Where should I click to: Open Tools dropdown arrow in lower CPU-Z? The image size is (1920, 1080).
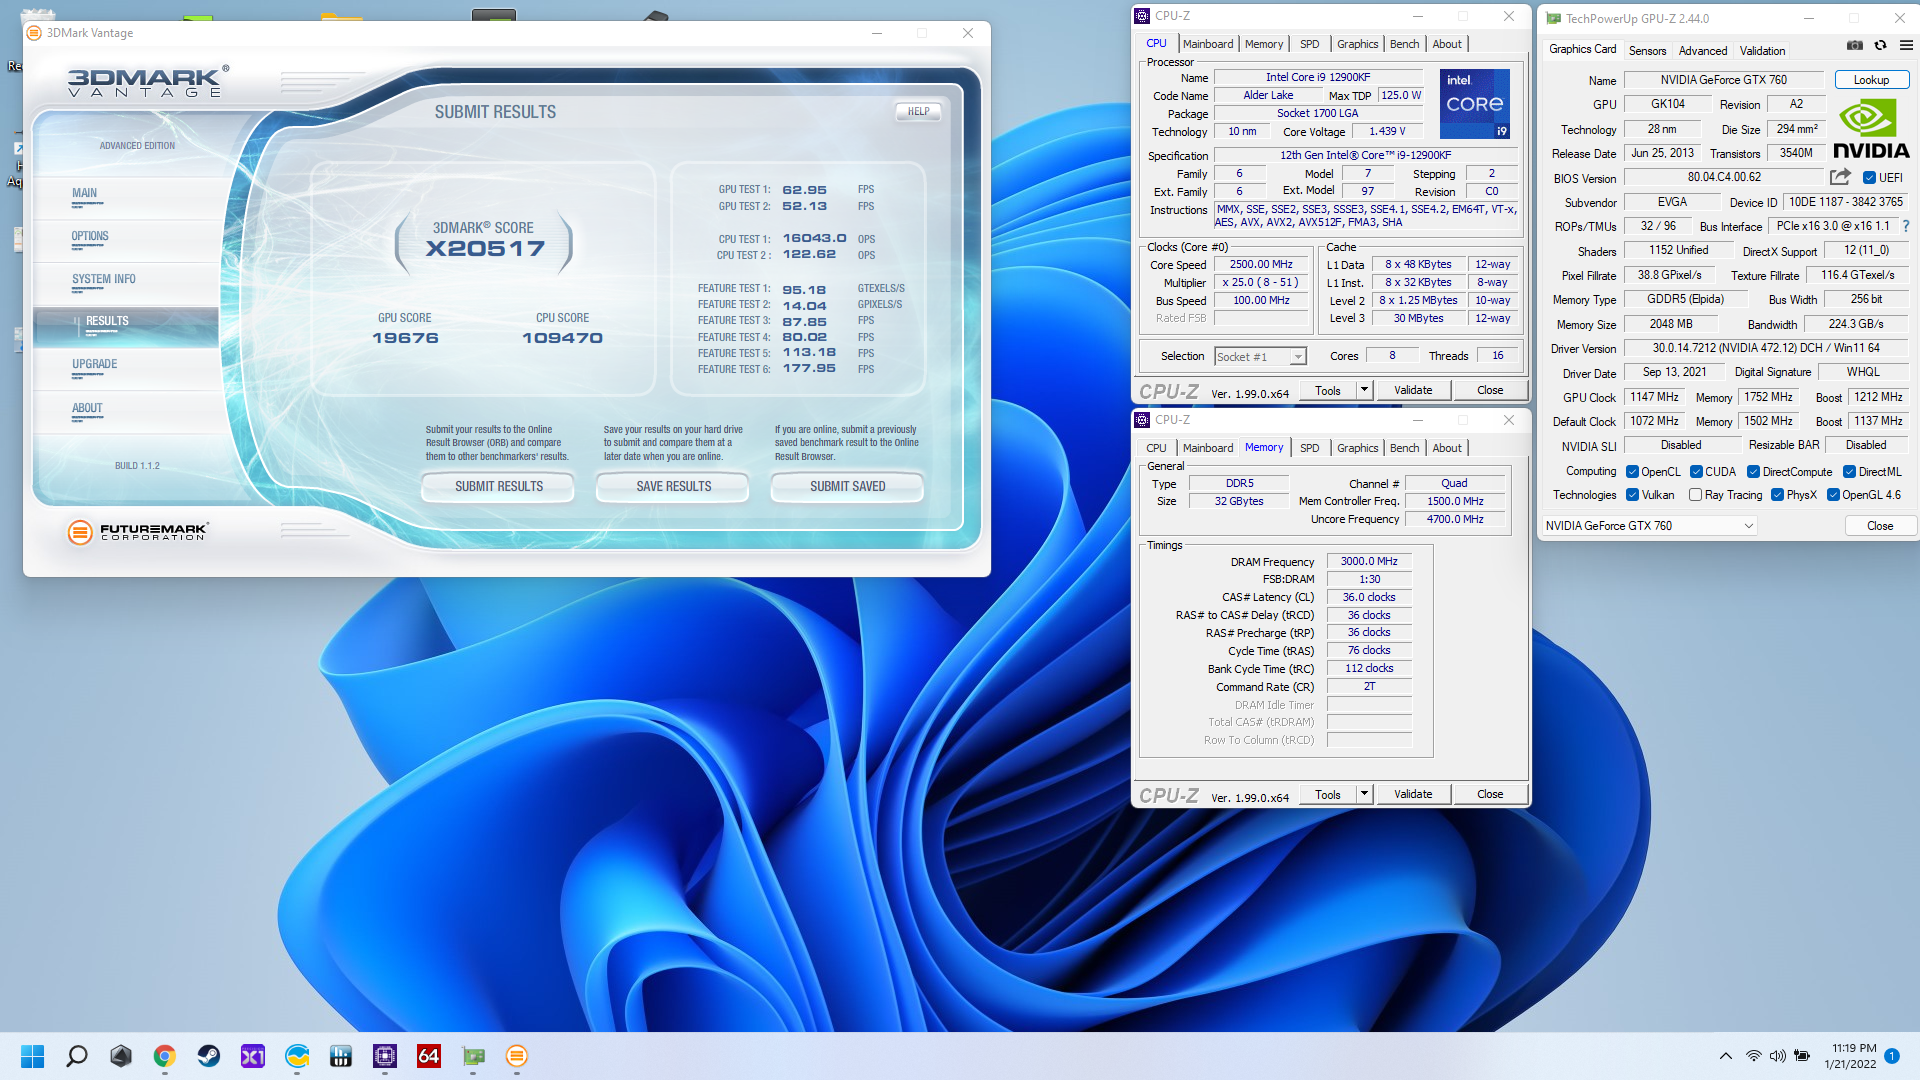point(1364,794)
